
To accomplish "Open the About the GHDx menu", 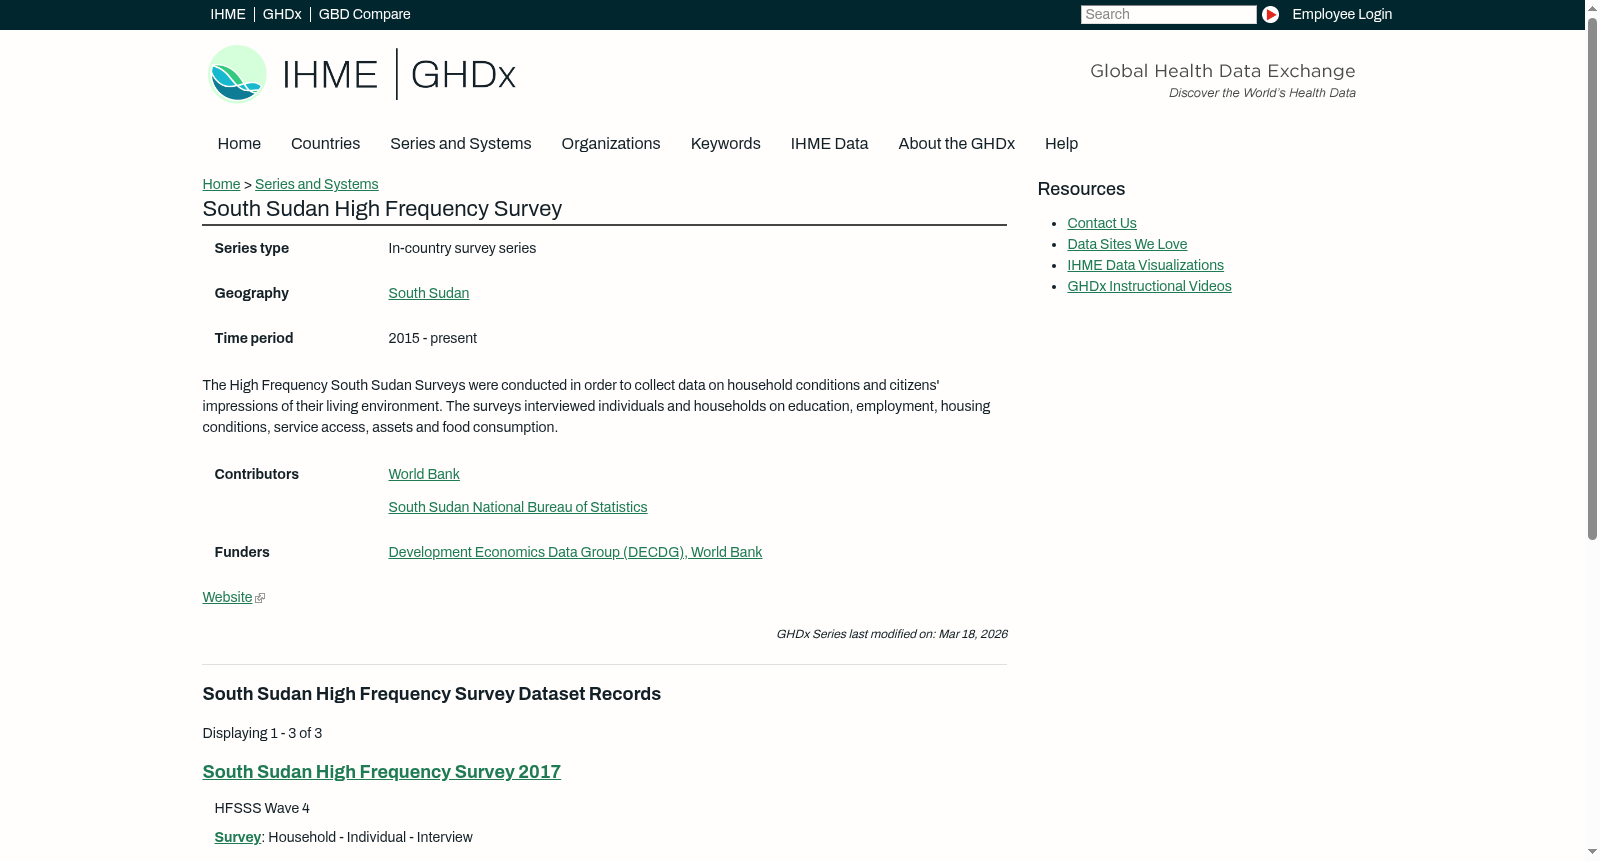I will point(956,144).
